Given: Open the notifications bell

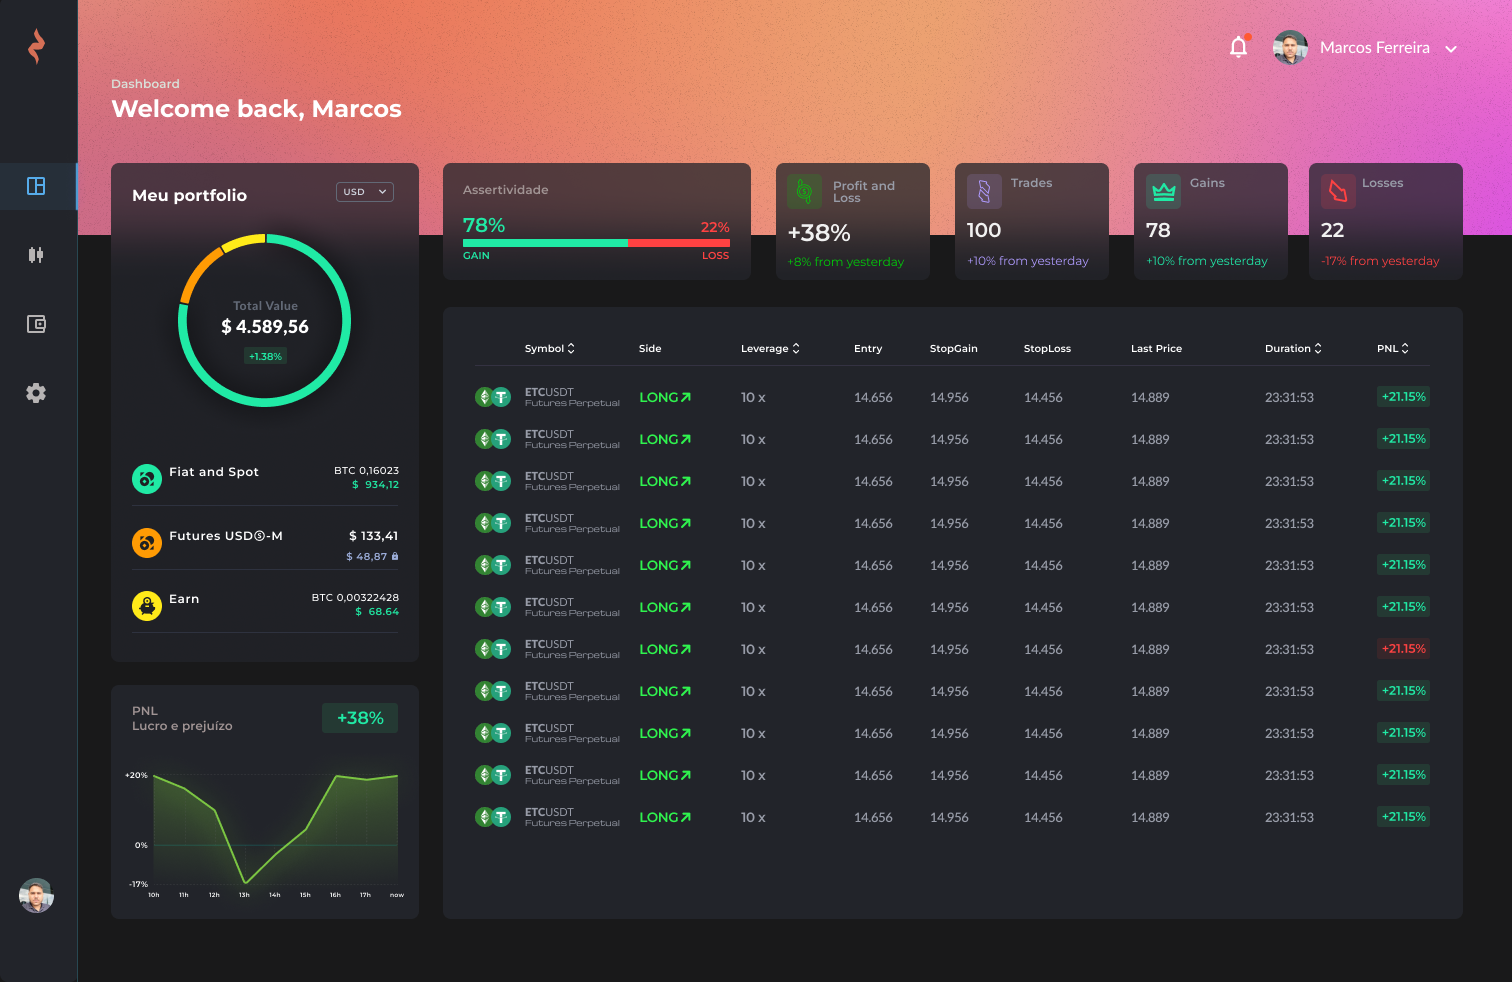Looking at the screenshot, I should (x=1239, y=47).
